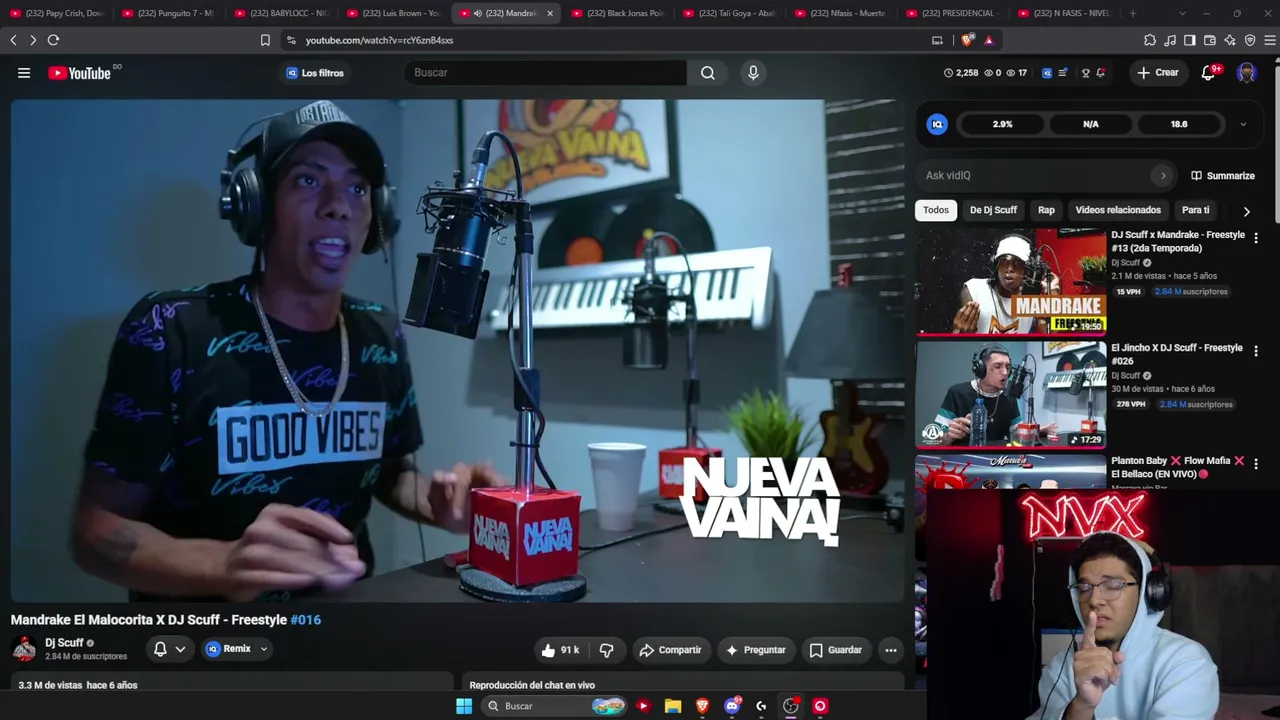Go back in browser history
Screen dimensions: 1280x720
pyautogui.click(x=13, y=40)
